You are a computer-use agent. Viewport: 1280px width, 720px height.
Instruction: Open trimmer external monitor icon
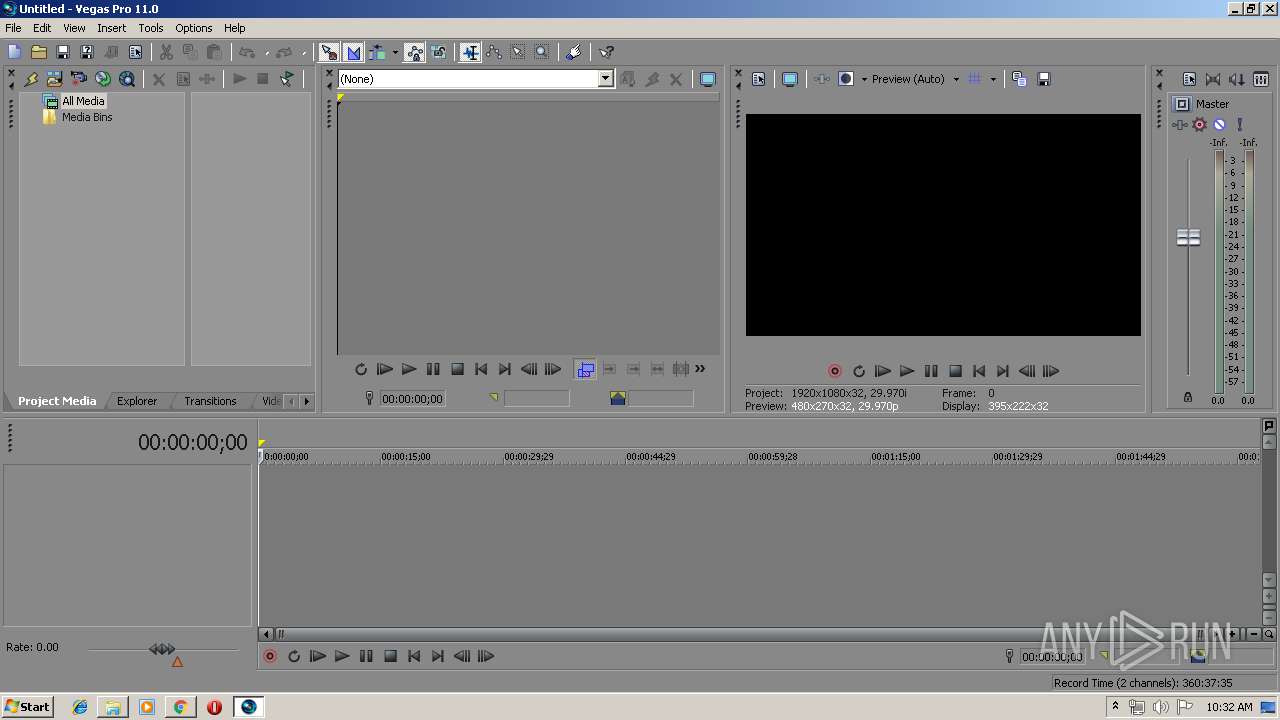(x=708, y=79)
